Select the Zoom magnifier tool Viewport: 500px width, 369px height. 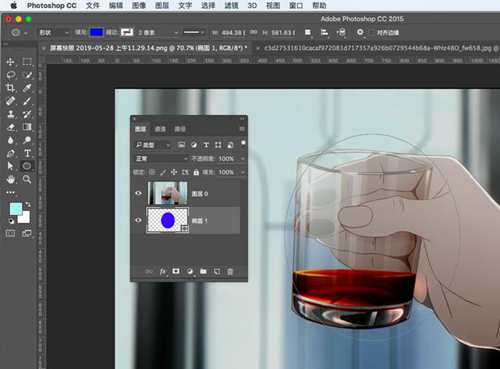(27, 180)
